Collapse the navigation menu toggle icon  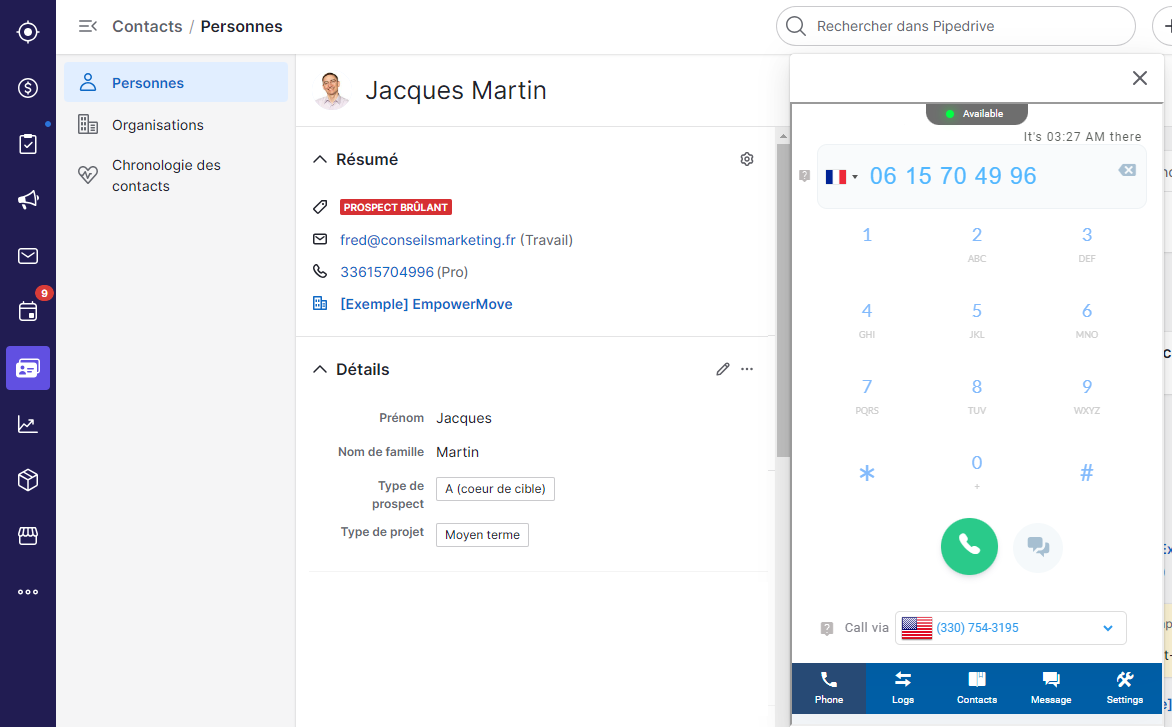[87, 26]
